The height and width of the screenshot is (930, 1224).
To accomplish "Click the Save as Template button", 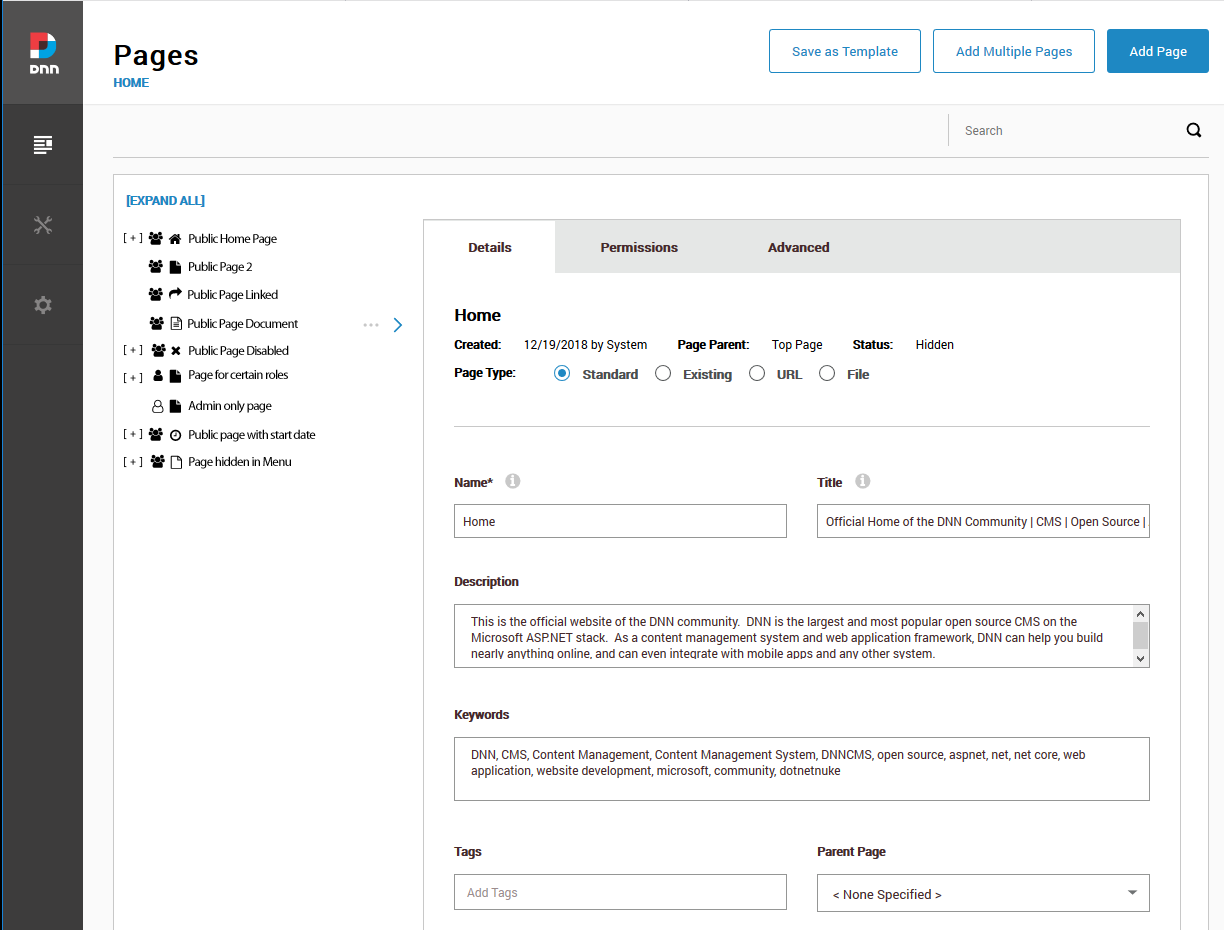I will click(x=845, y=51).
